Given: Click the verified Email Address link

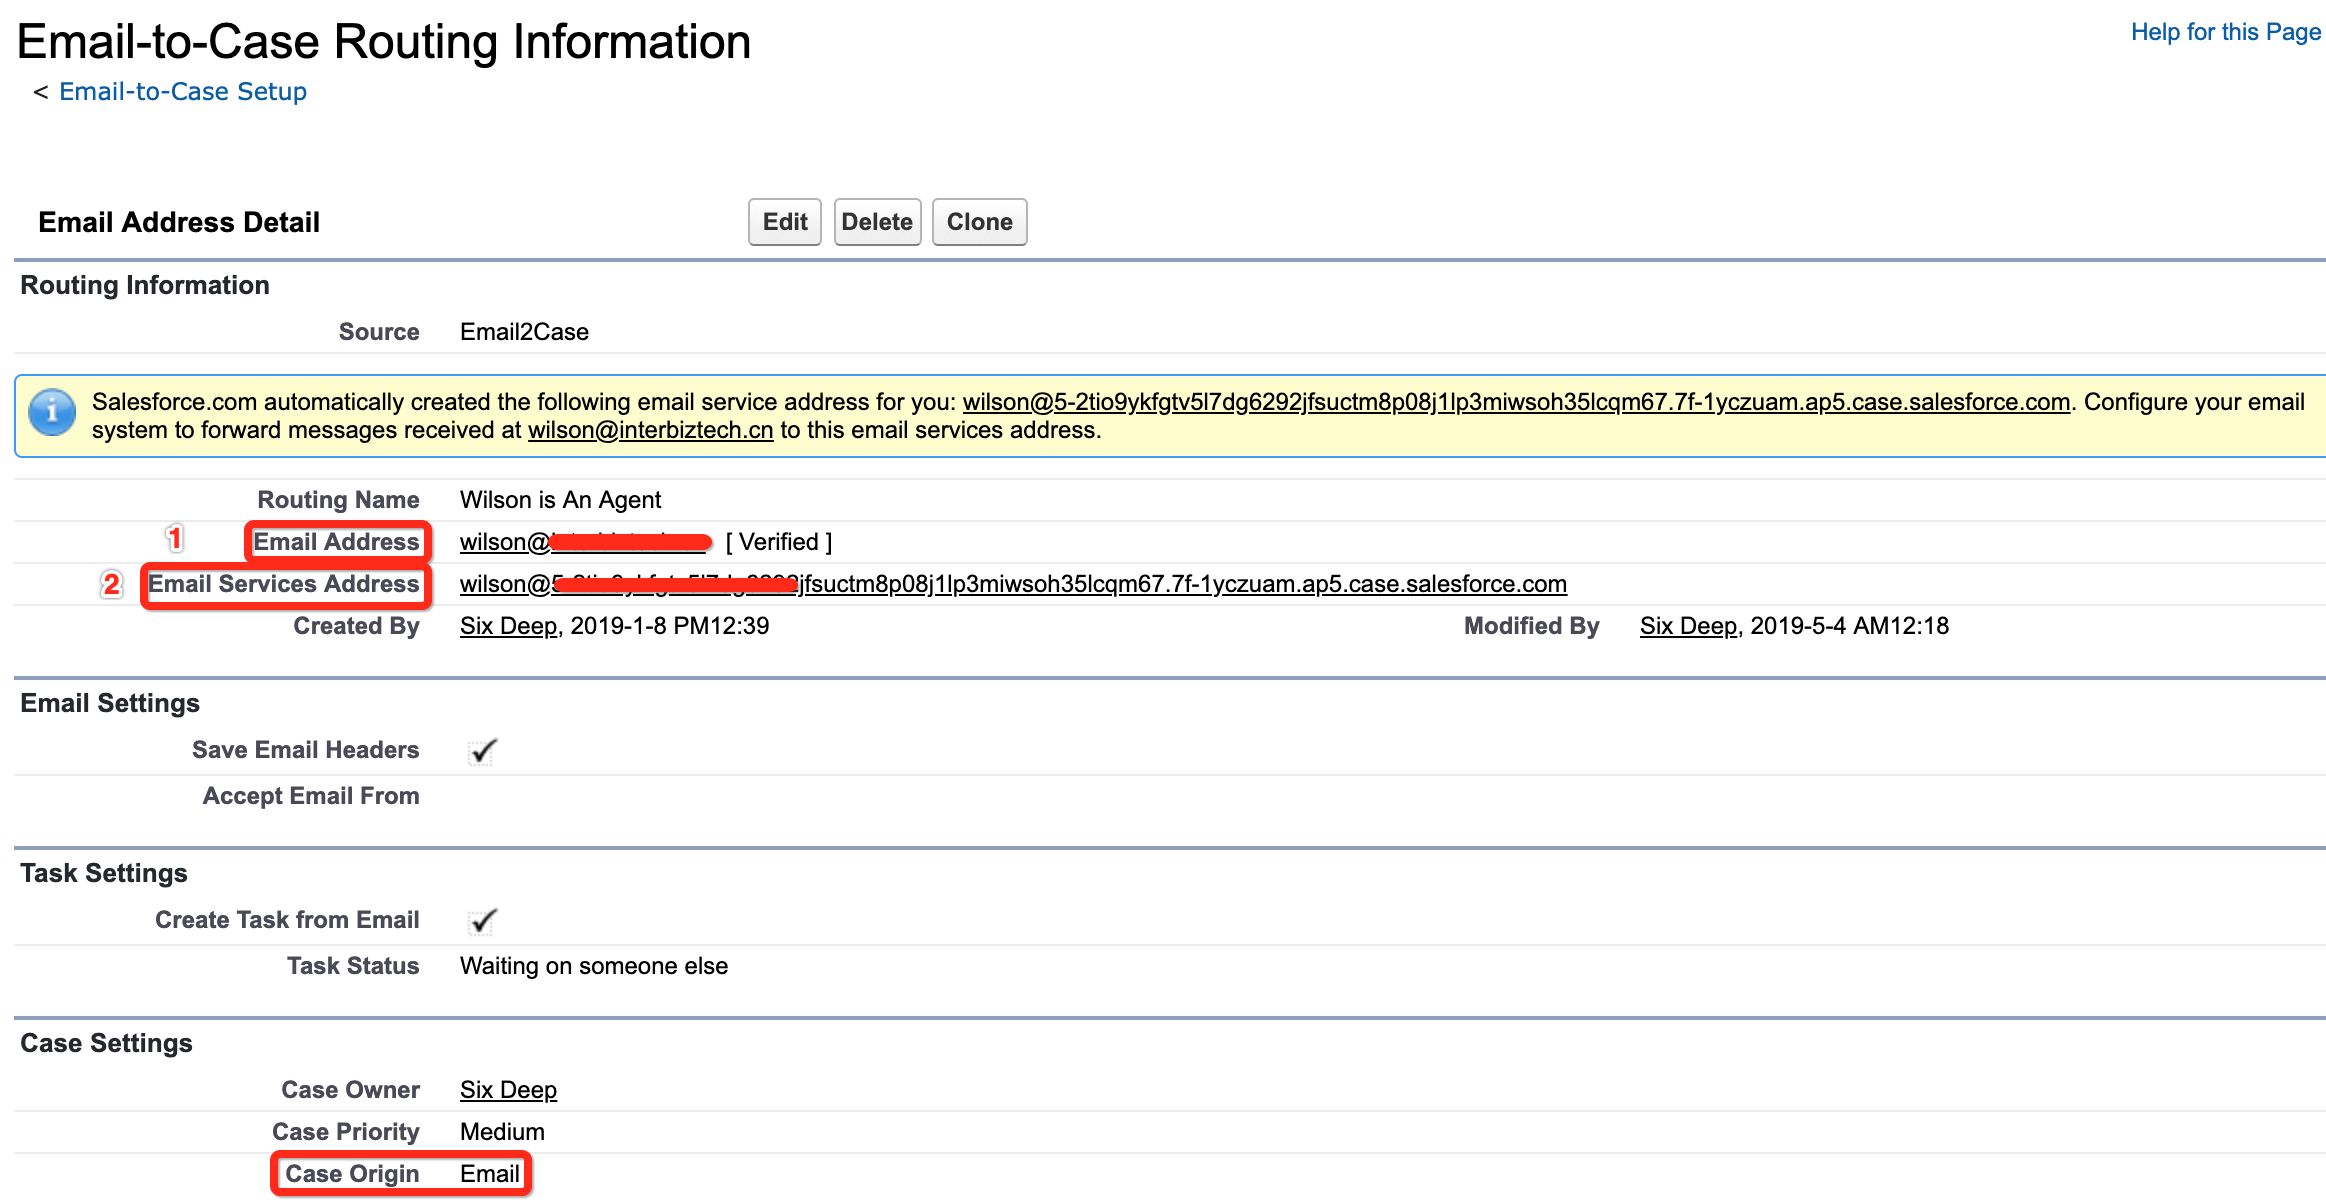Looking at the screenshot, I should click(585, 542).
